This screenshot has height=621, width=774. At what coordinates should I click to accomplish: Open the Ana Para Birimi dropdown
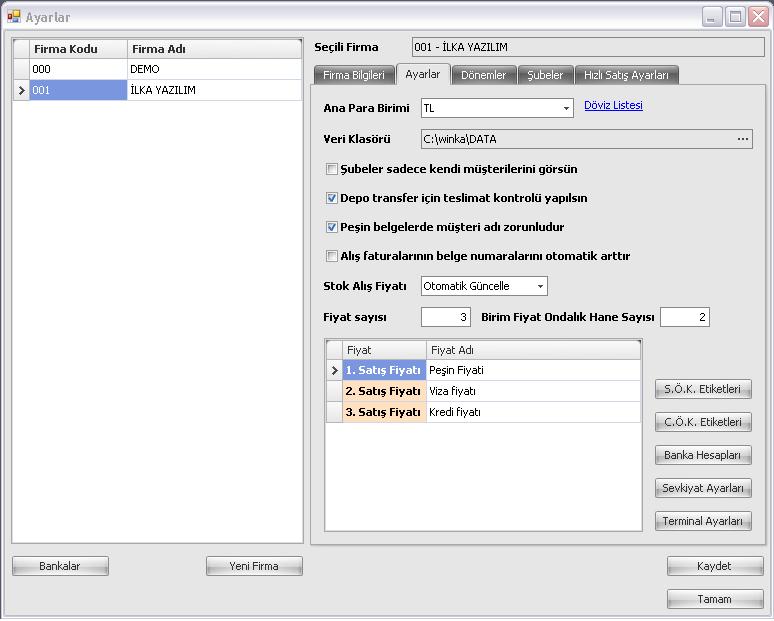(x=566, y=108)
